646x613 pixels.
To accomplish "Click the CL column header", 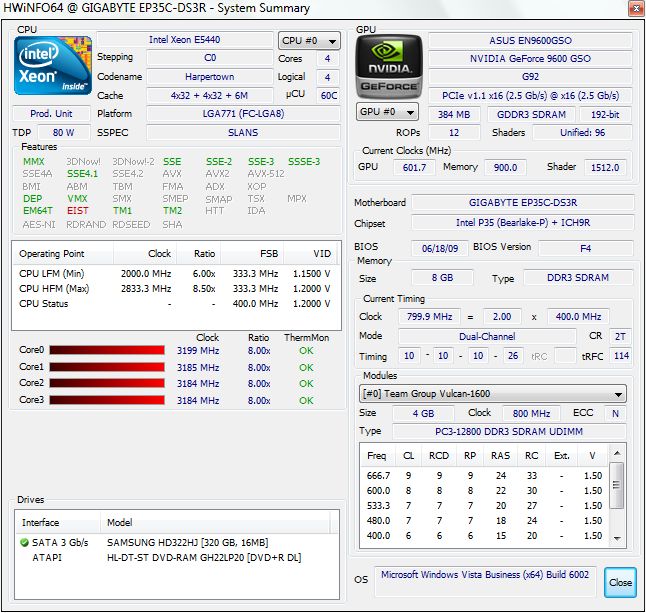I will [408, 456].
